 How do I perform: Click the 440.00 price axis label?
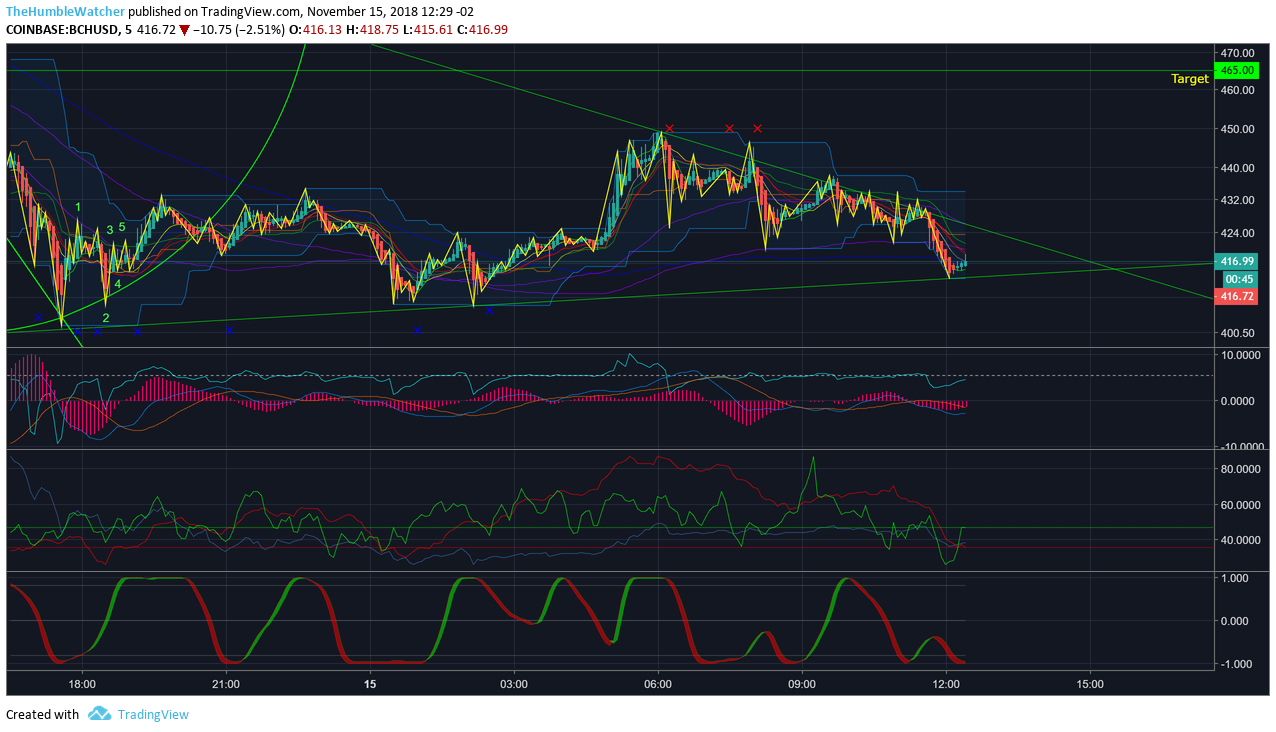click(1237, 168)
